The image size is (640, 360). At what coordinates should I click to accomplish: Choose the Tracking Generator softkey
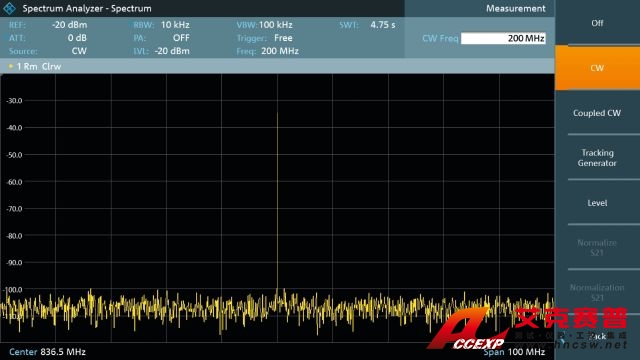(x=597, y=158)
